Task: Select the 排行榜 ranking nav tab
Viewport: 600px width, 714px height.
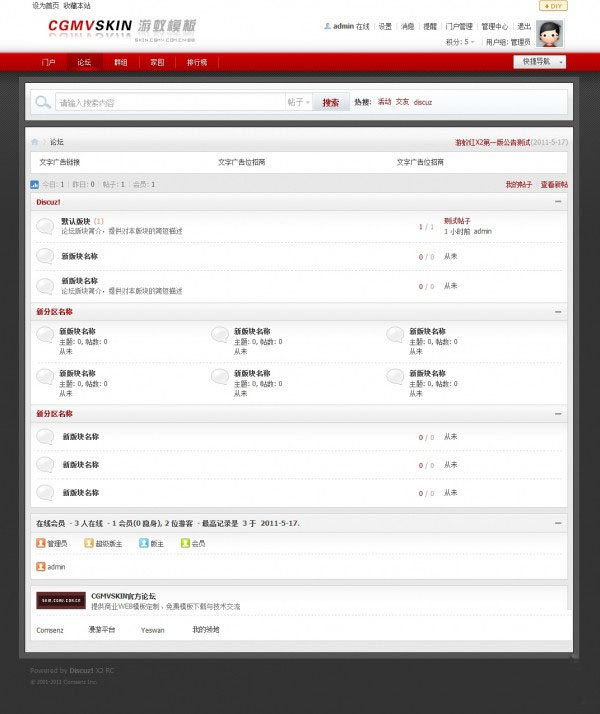Action: [197, 62]
